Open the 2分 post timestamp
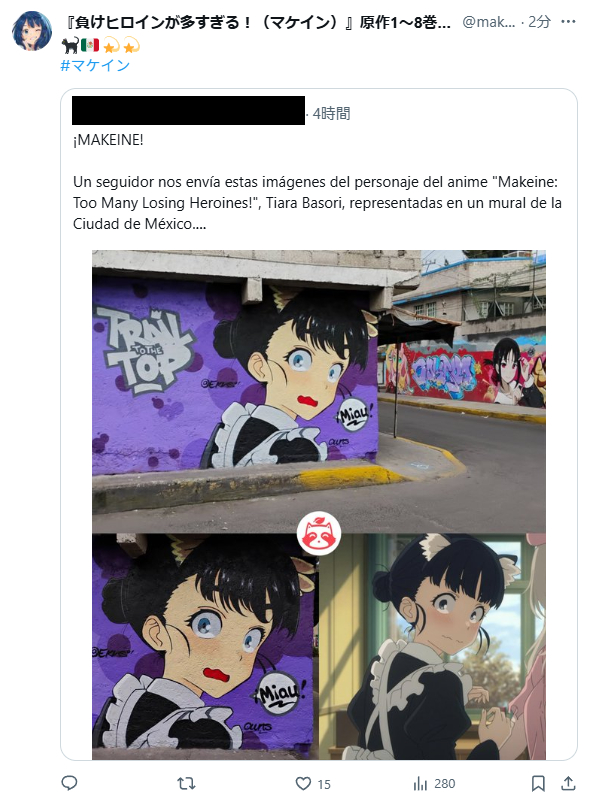The height and width of the screenshot is (798, 590). [539, 22]
